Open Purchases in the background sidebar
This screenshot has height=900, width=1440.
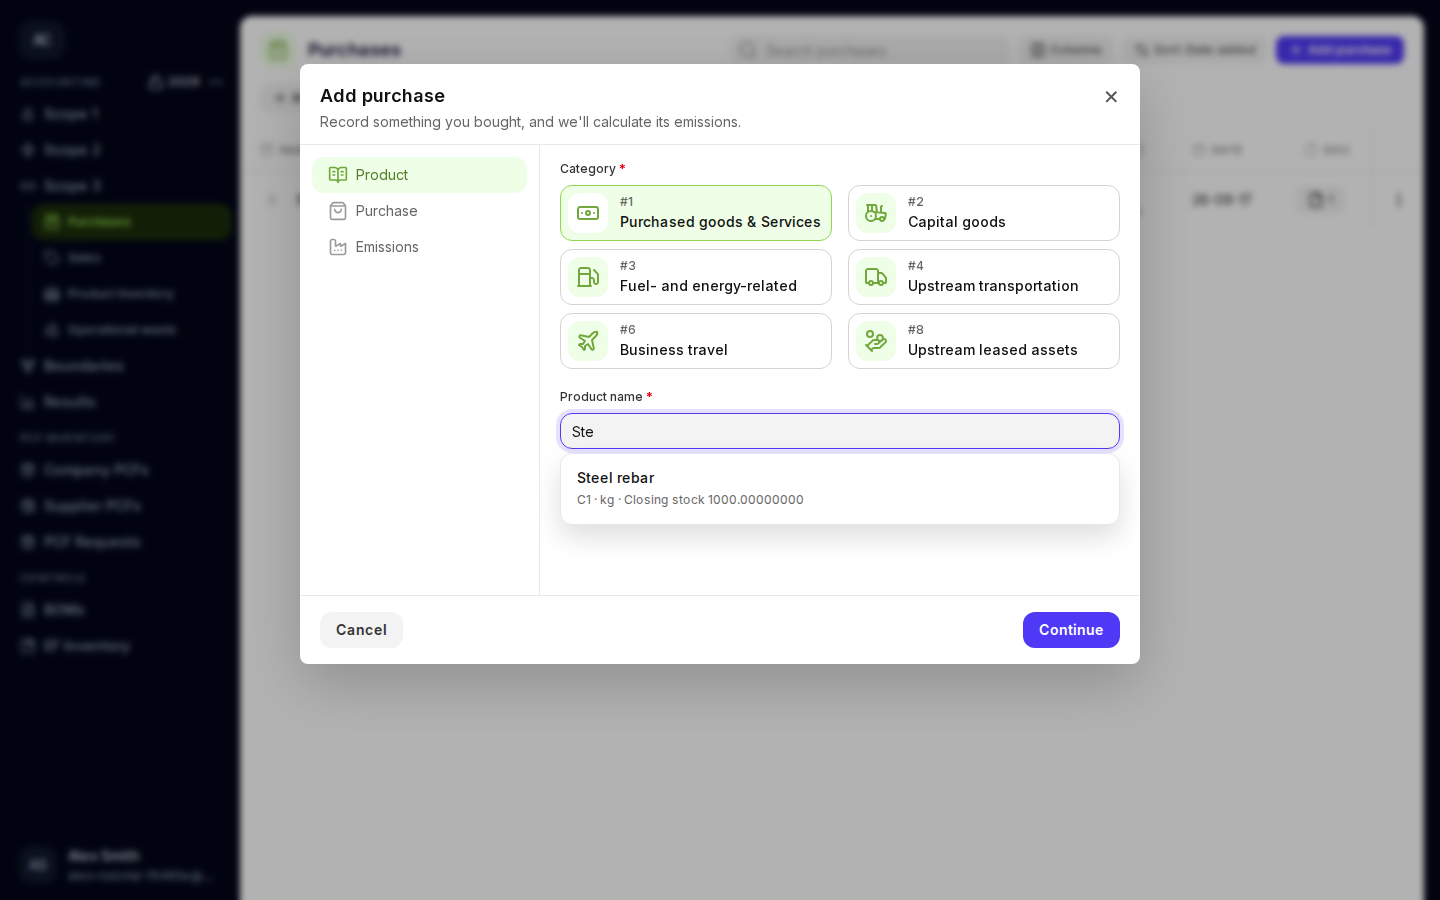point(132,222)
